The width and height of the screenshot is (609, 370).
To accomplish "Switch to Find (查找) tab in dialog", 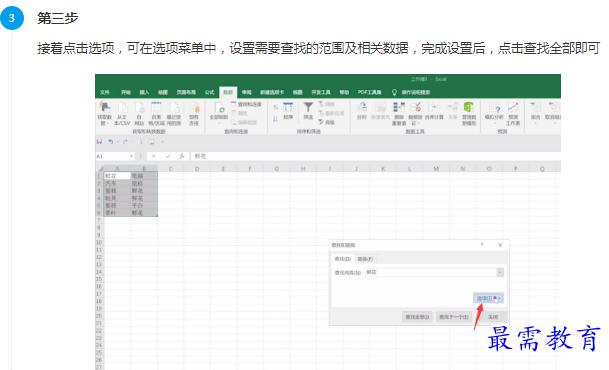I will (343, 259).
